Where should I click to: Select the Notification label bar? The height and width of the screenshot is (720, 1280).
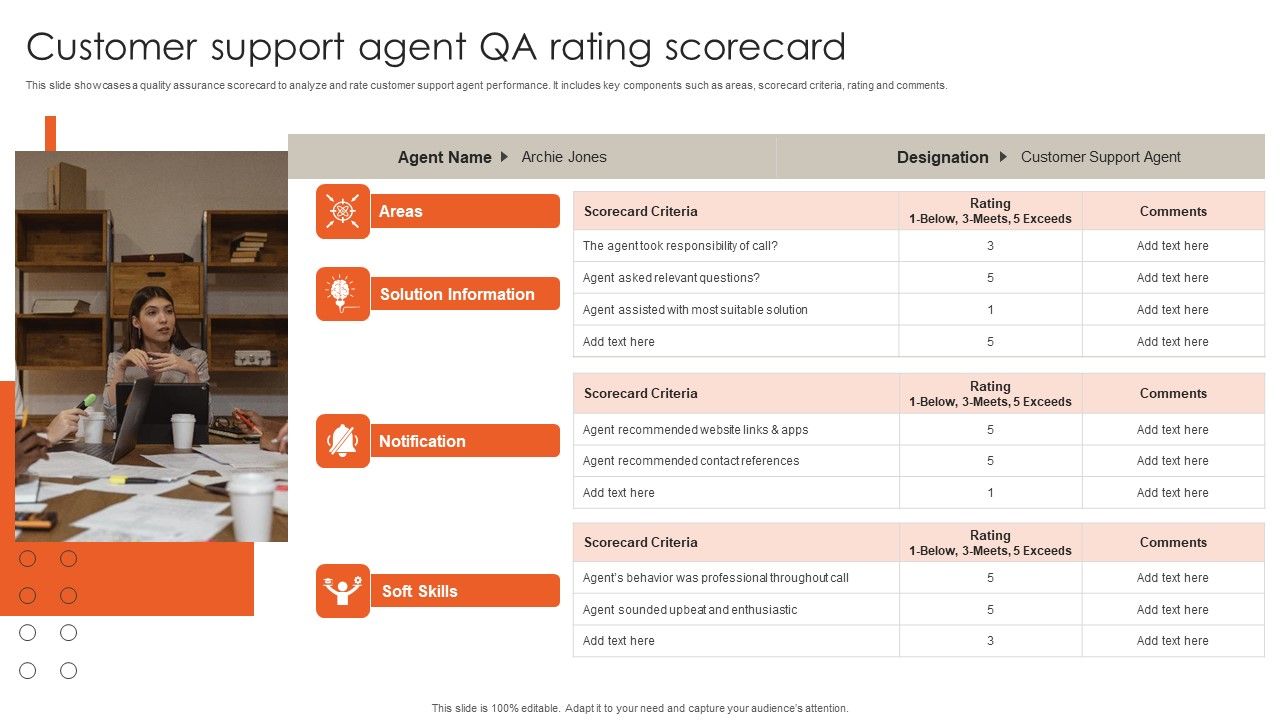click(x=465, y=441)
